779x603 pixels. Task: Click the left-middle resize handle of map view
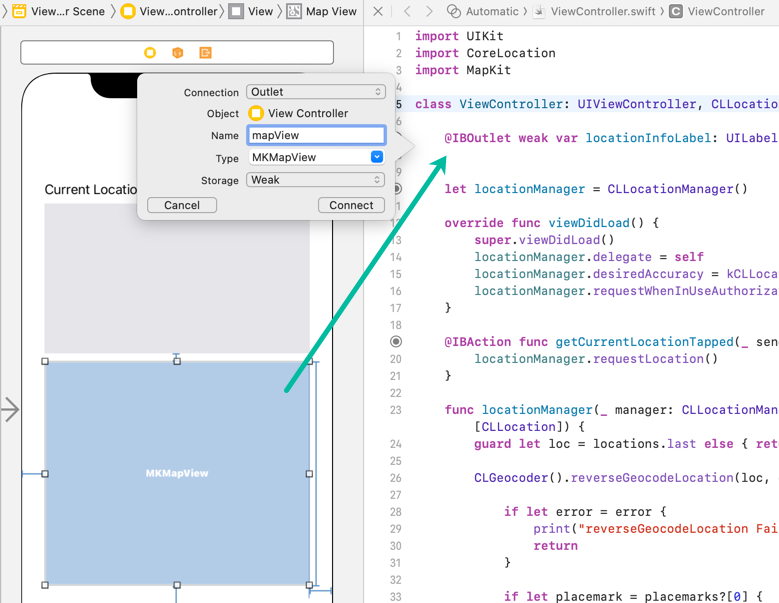(45, 474)
